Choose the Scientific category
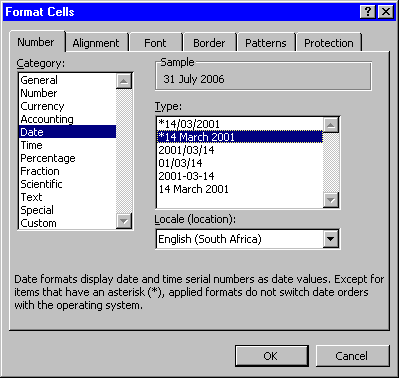This screenshot has width=399, height=378. 68,184
